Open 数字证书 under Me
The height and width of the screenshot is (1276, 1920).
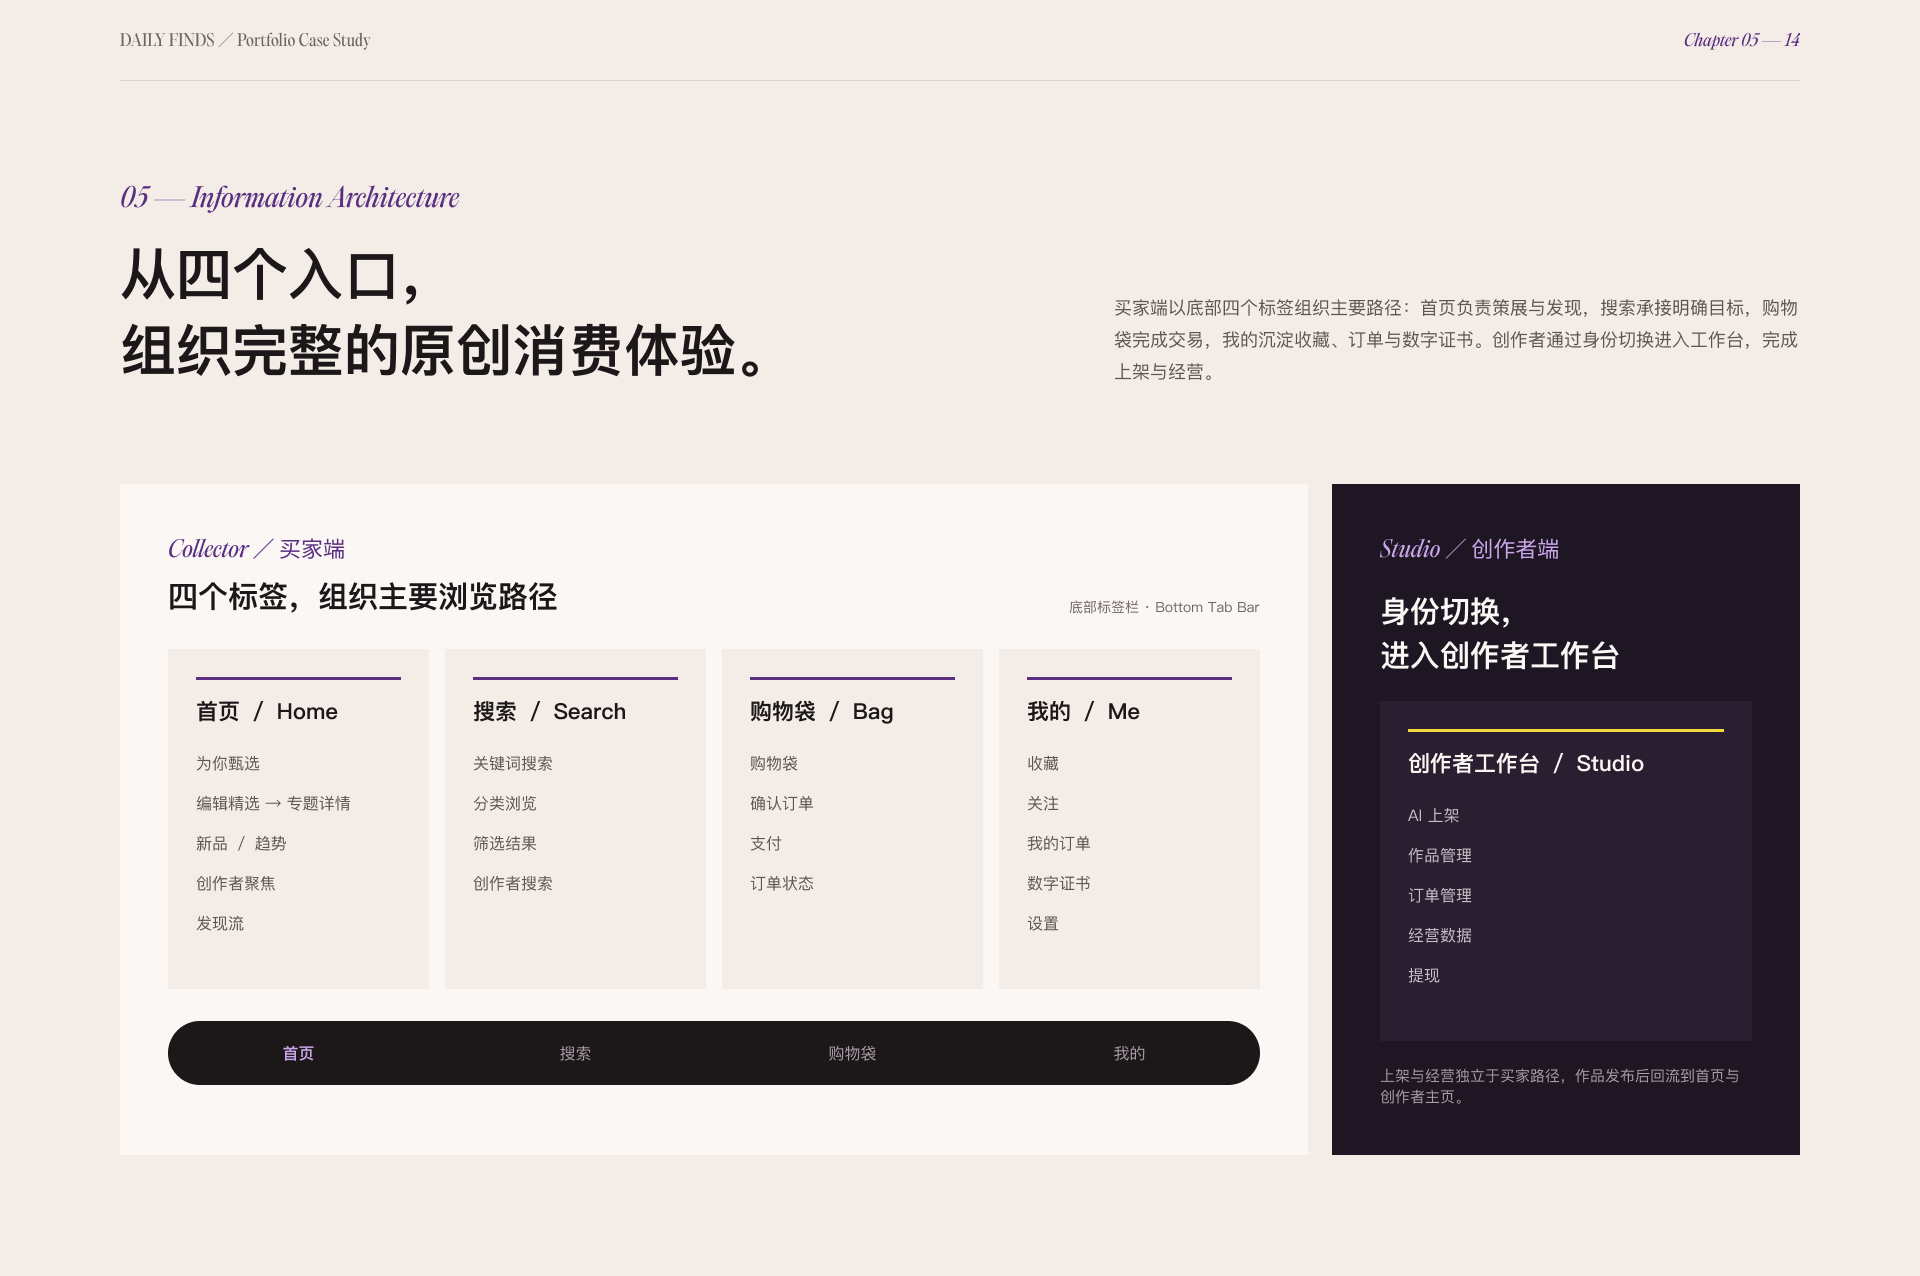(1059, 883)
